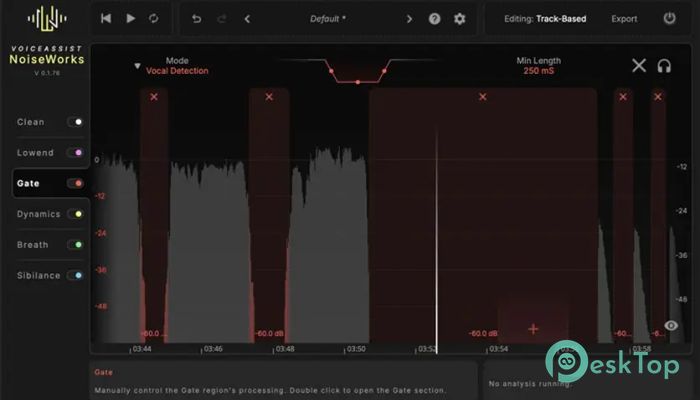Click the 03:46 timeline marker
Screen dimensions: 700x400
(213, 349)
